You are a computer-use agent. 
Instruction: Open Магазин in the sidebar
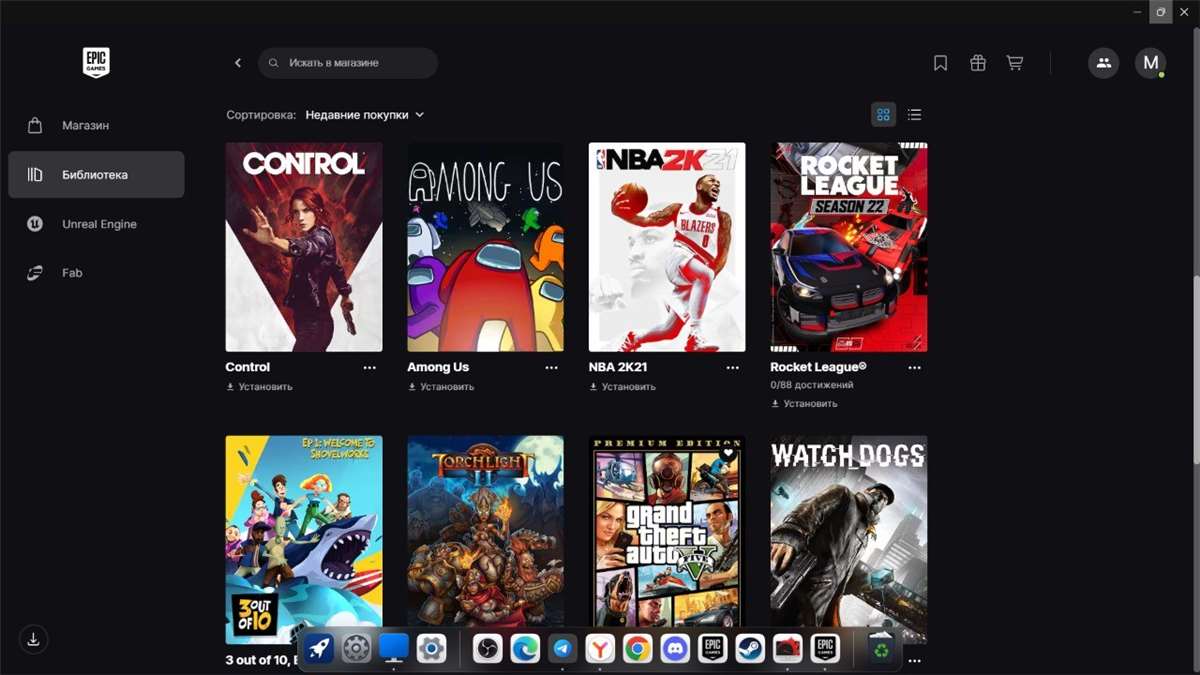point(96,125)
